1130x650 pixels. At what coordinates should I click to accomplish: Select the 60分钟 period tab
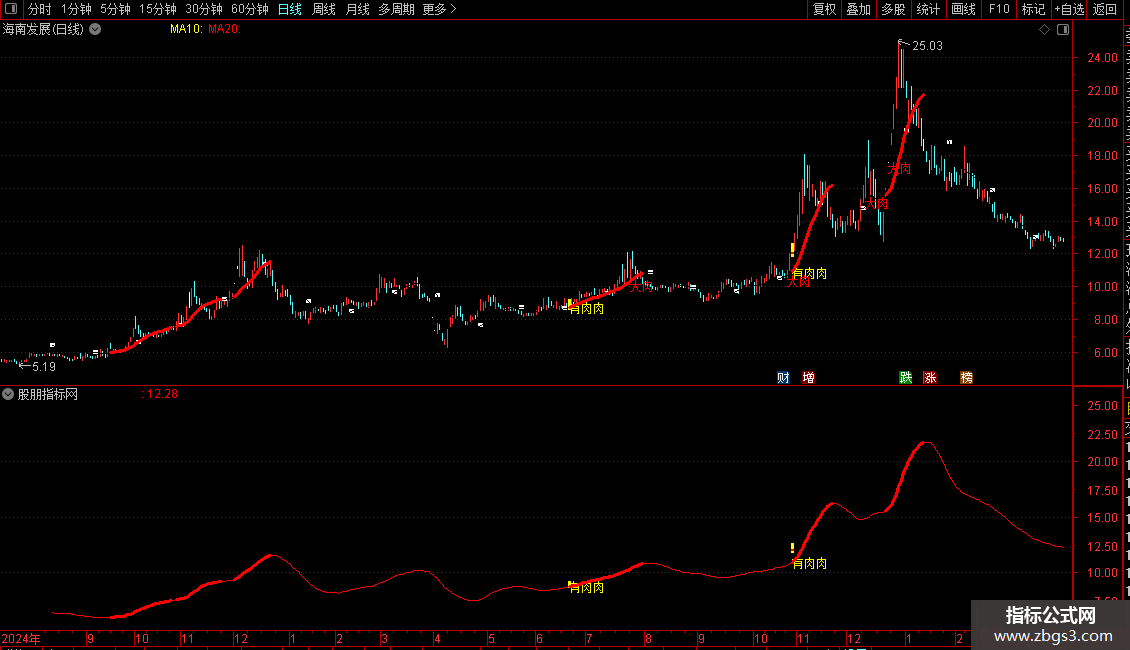coord(250,9)
